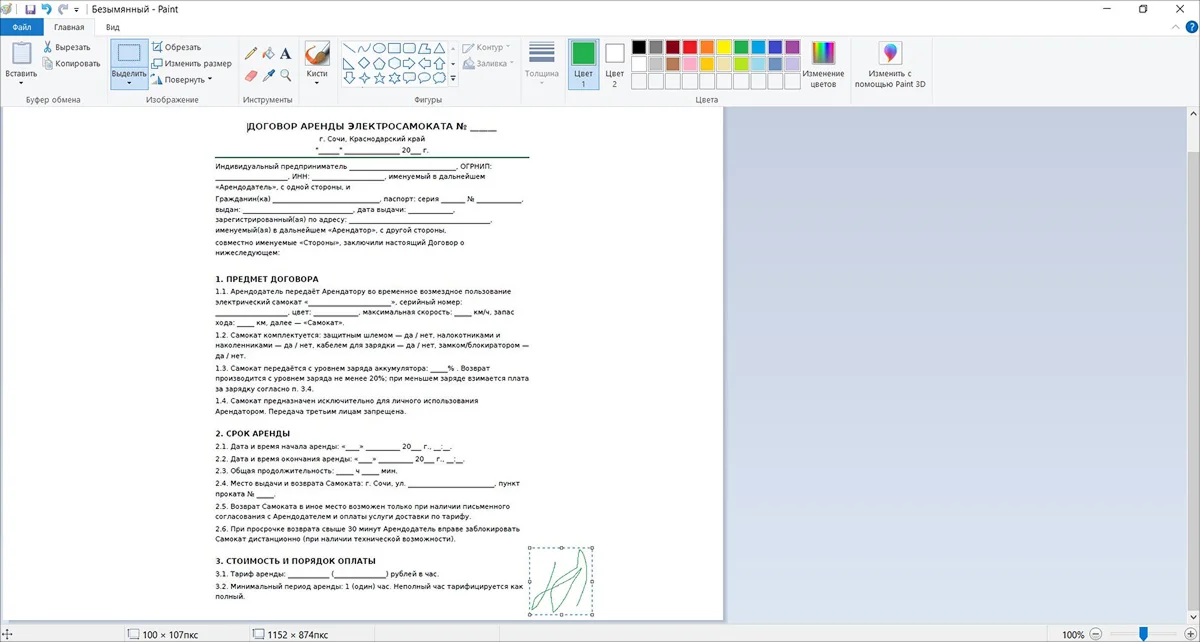Pick the brown color swatch
The height and width of the screenshot is (642, 1200).
coord(673,64)
